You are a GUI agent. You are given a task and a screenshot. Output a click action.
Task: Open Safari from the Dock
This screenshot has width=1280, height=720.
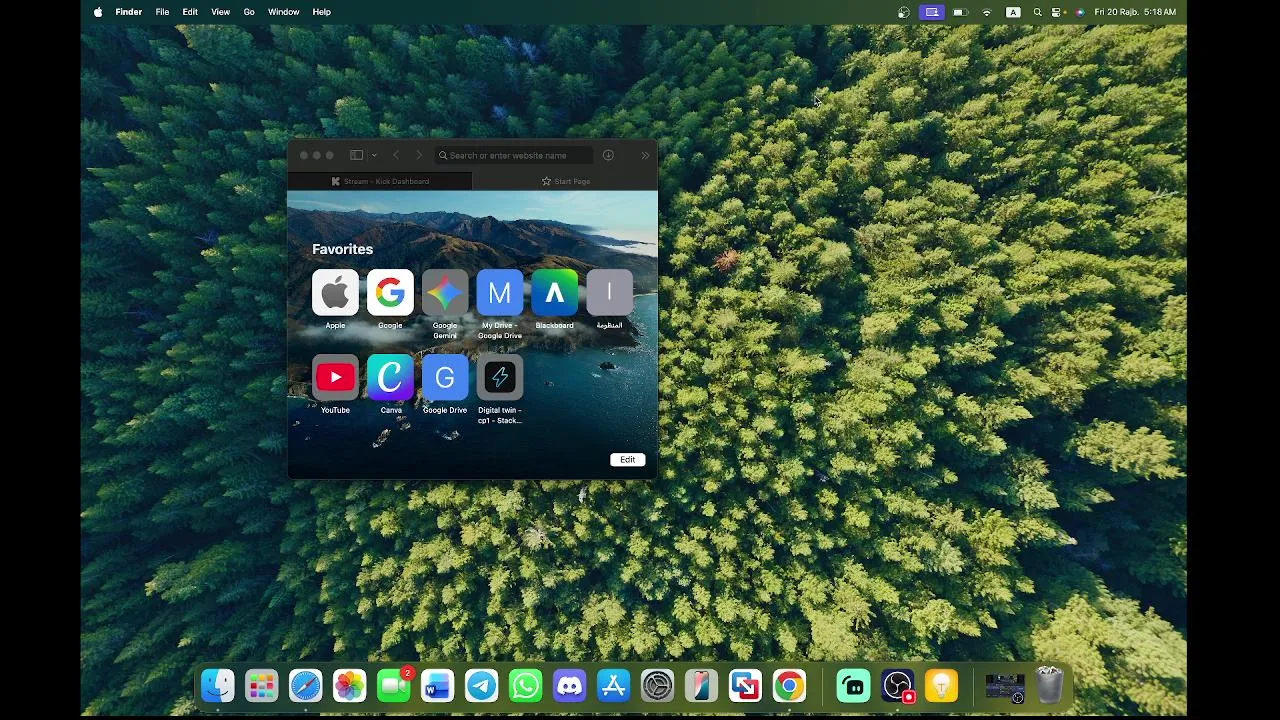pyautogui.click(x=306, y=686)
